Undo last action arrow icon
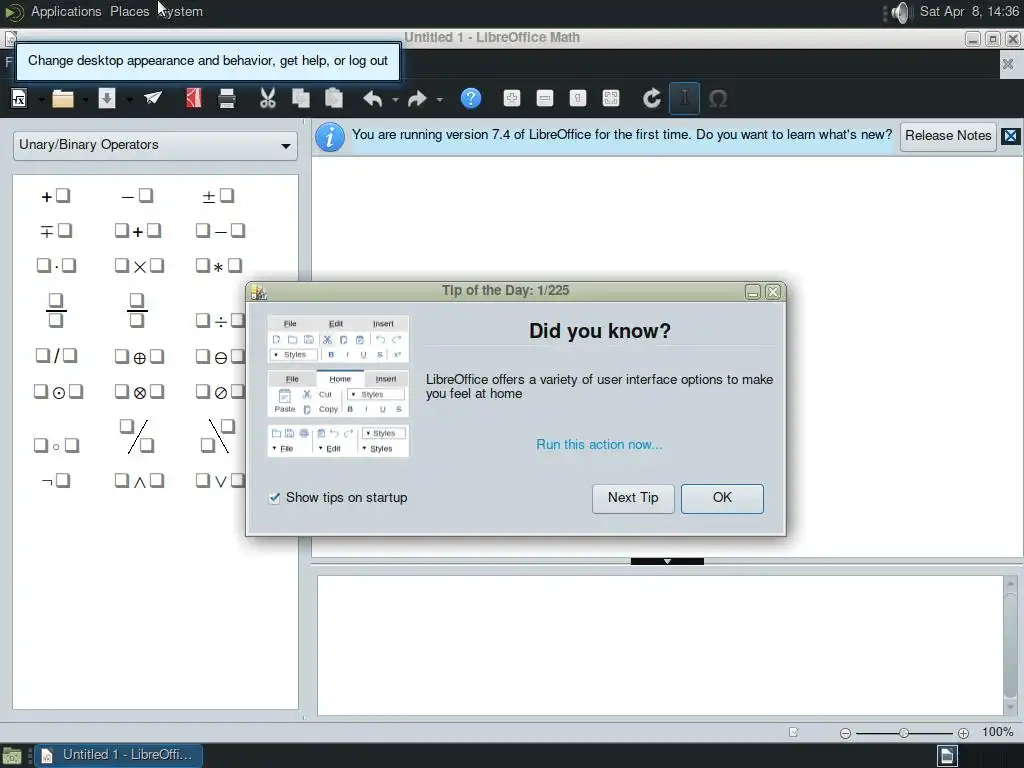Viewport: 1024px width, 768px height. click(372, 99)
